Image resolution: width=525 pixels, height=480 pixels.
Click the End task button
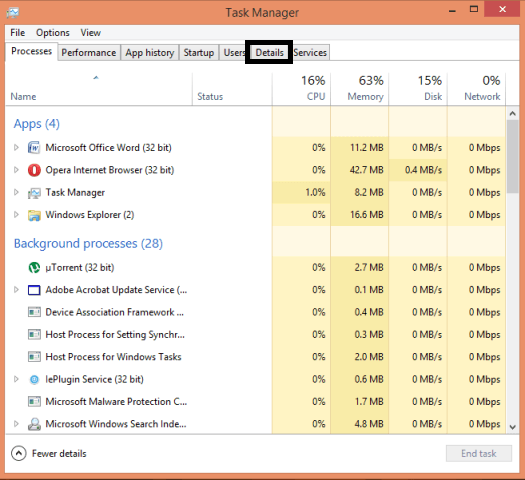click(478, 454)
